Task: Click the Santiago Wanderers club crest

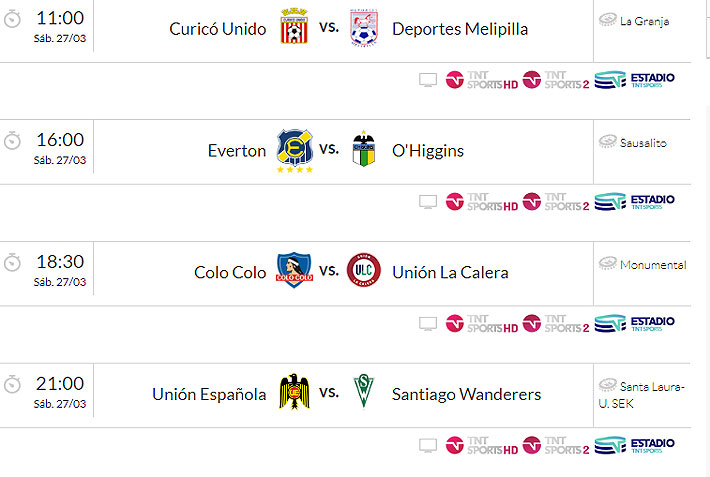Action: click(x=364, y=393)
